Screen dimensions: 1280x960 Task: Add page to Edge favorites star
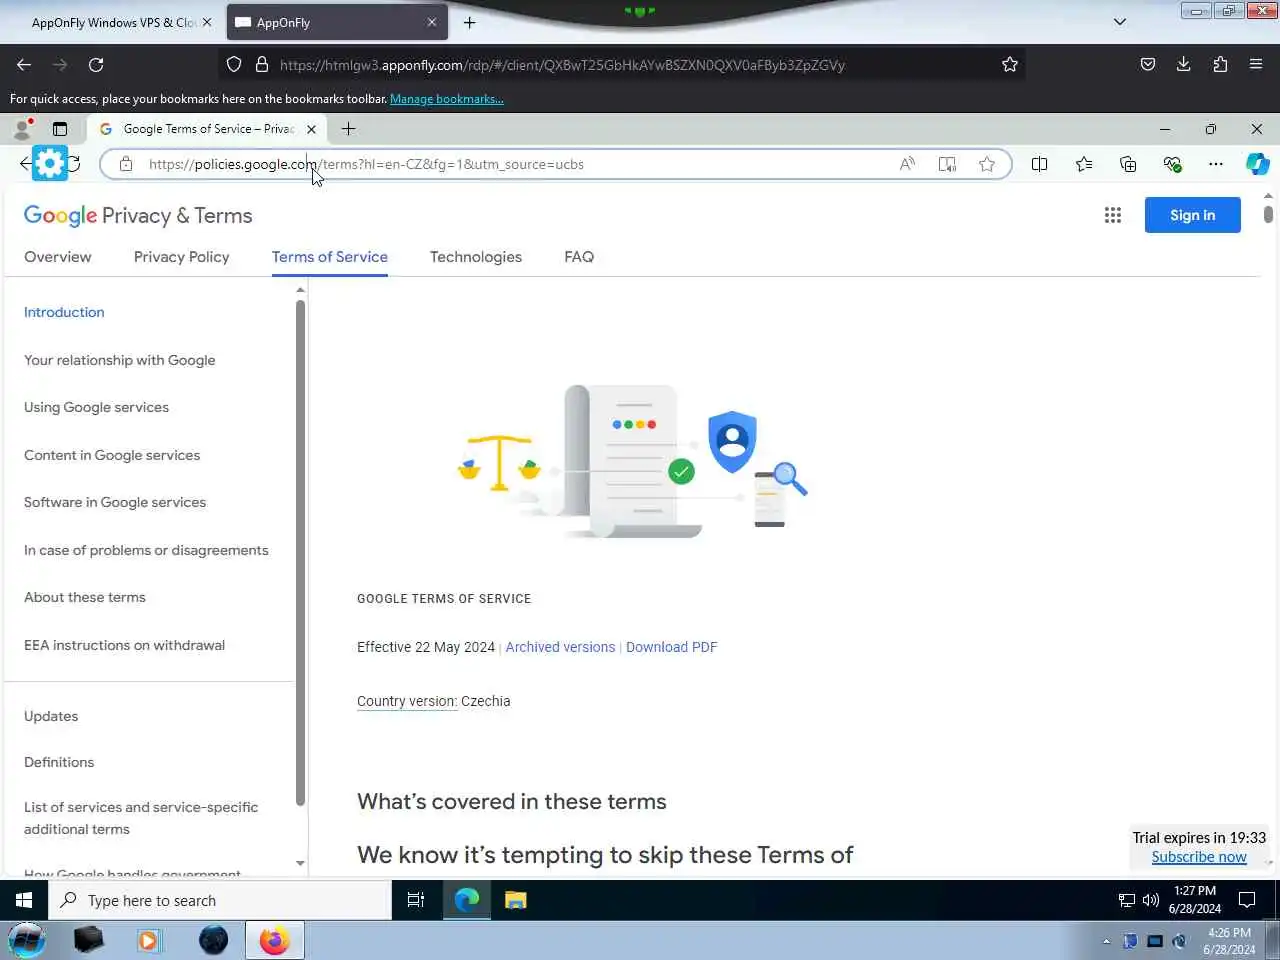click(987, 164)
